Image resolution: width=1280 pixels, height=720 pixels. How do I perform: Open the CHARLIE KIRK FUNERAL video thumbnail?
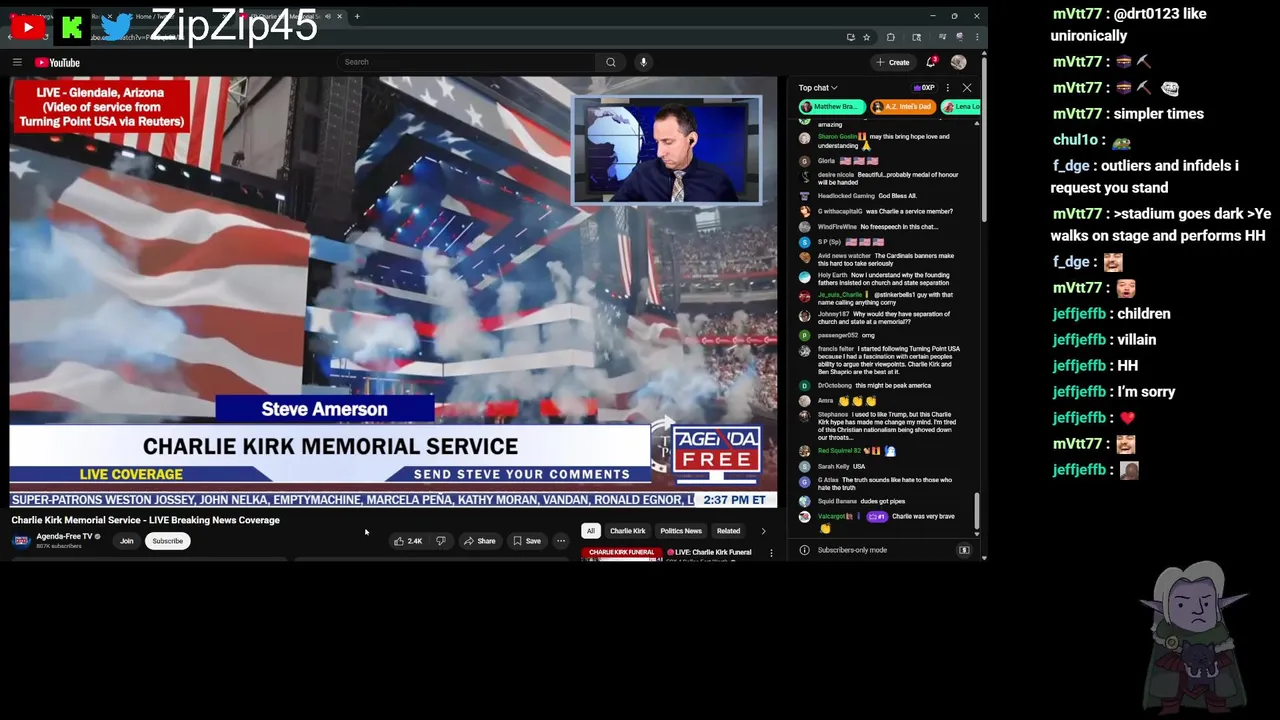[622, 554]
